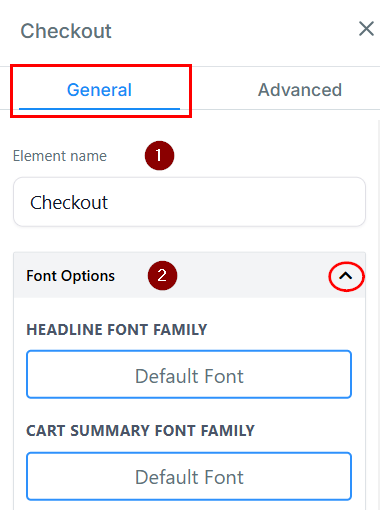The width and height of the screenshot is (380, 510).
Task: Click the blue underline below General
Action: [99, 109]
